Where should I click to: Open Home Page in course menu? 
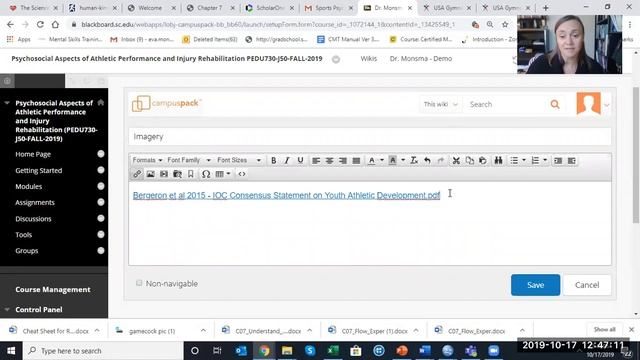point(33,154)
